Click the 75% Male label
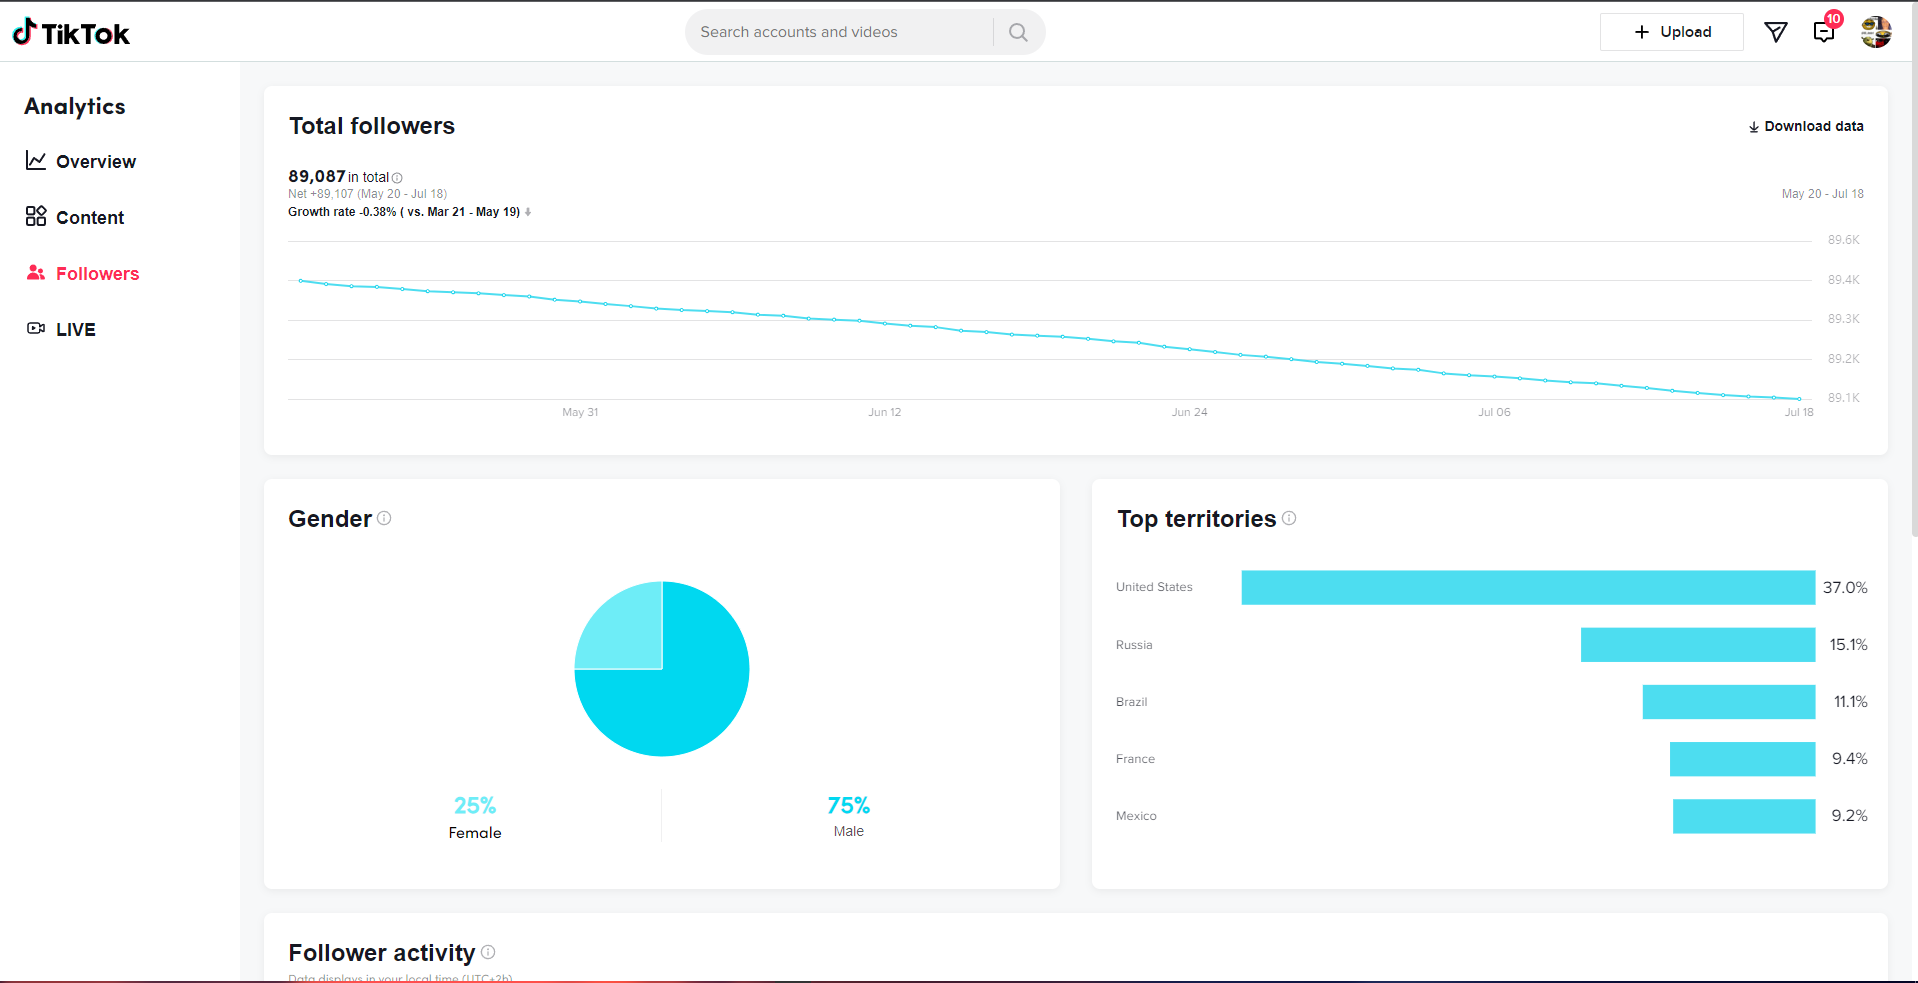1918x983 pixels. 848,816
